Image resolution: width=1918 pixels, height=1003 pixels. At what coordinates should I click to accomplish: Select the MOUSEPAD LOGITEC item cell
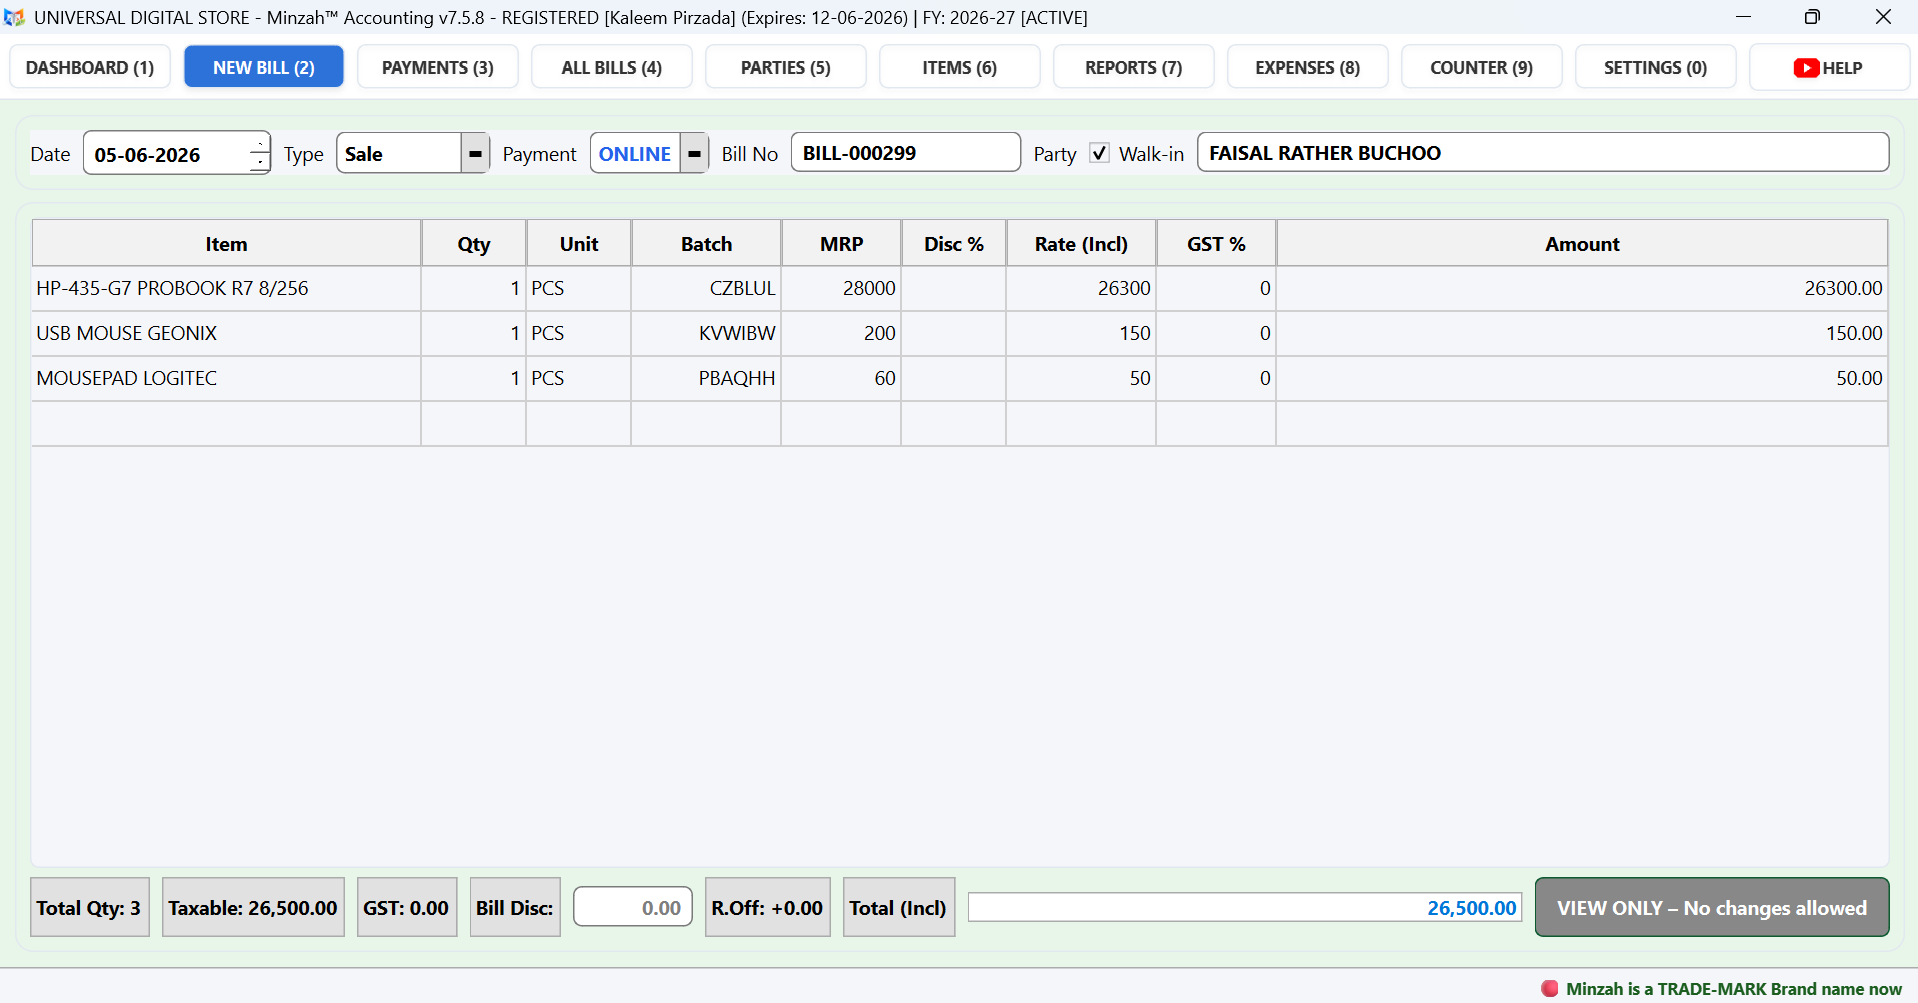click(x=227, y=378)
